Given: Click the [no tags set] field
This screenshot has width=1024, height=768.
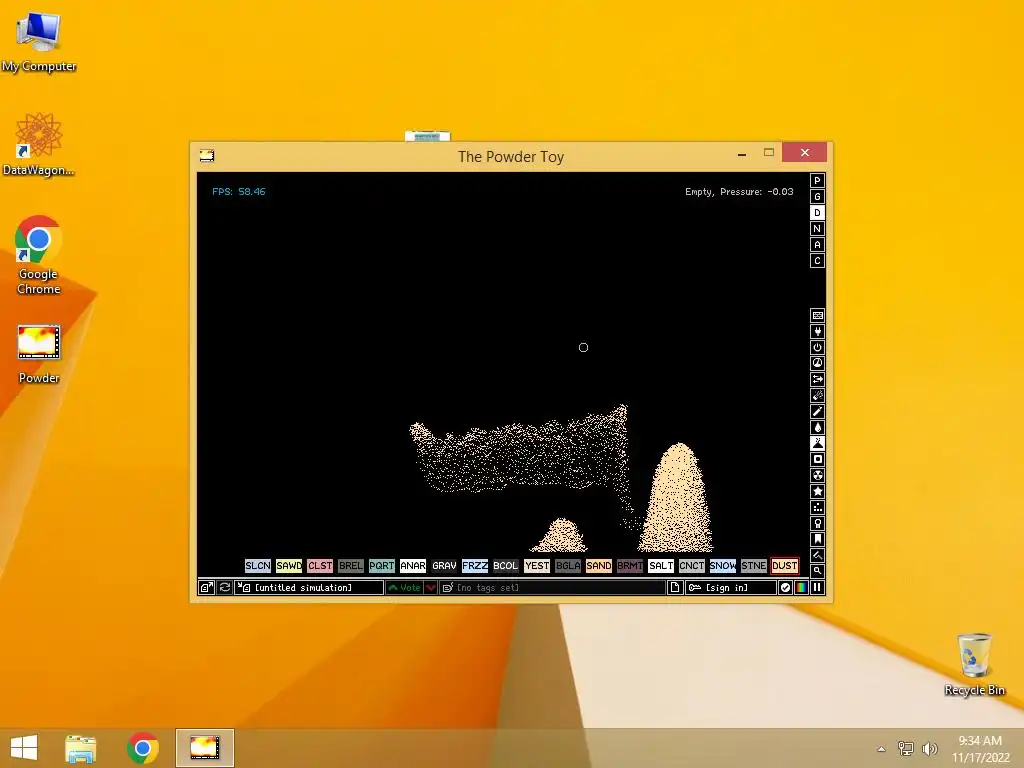Looking at the screenshot, I should [x=553, y=588].
